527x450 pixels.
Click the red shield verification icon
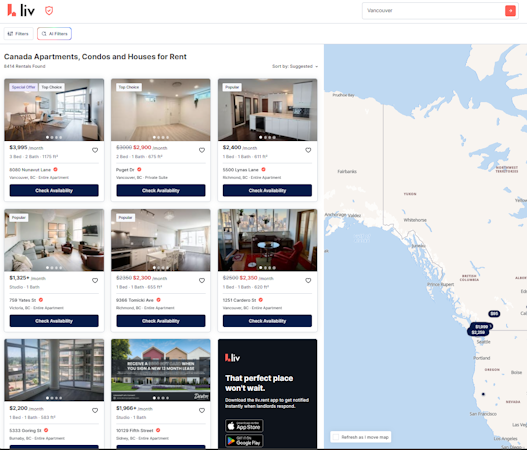click(x=49, y=11)
